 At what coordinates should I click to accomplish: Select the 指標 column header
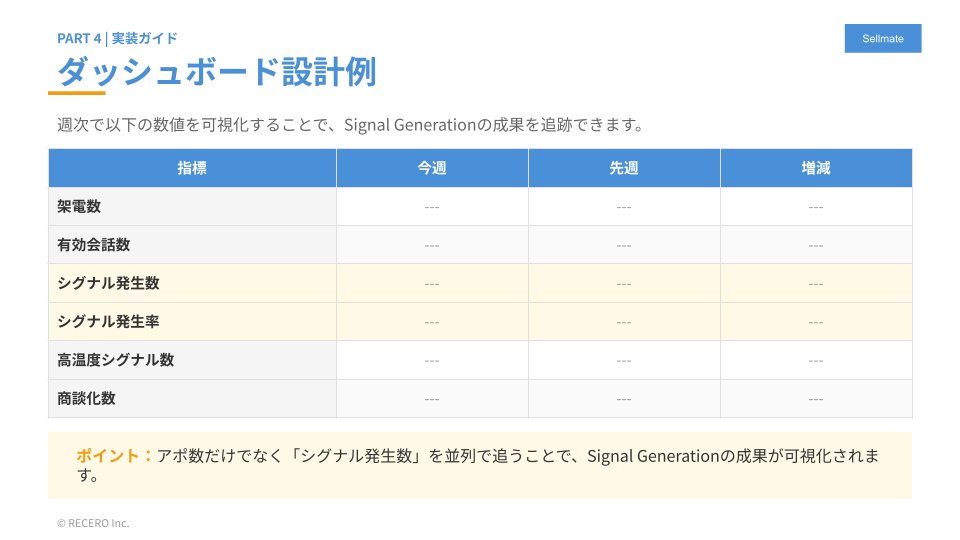(192, 168)
